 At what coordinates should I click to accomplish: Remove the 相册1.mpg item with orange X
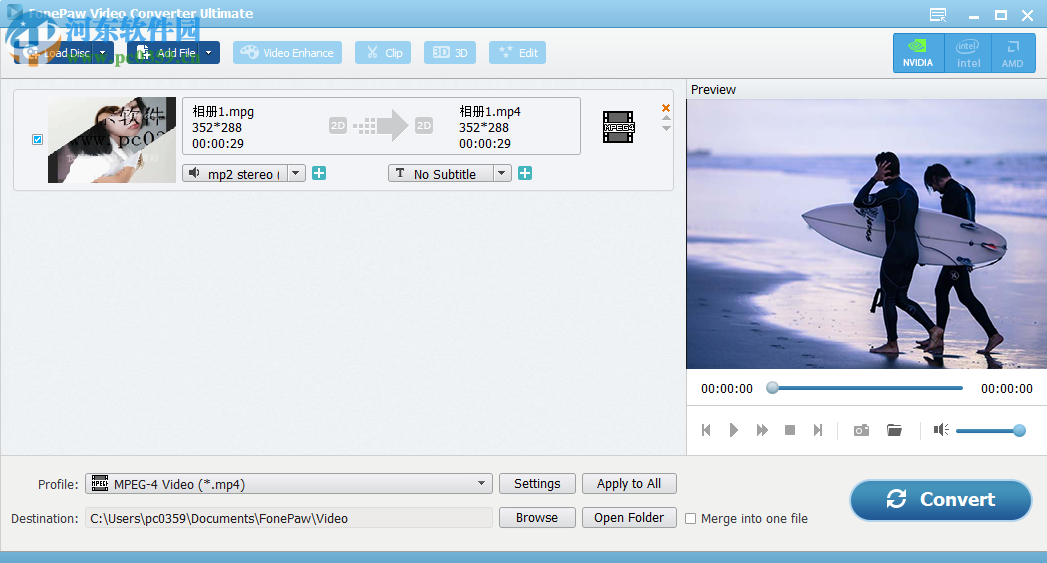pos(666,108)
